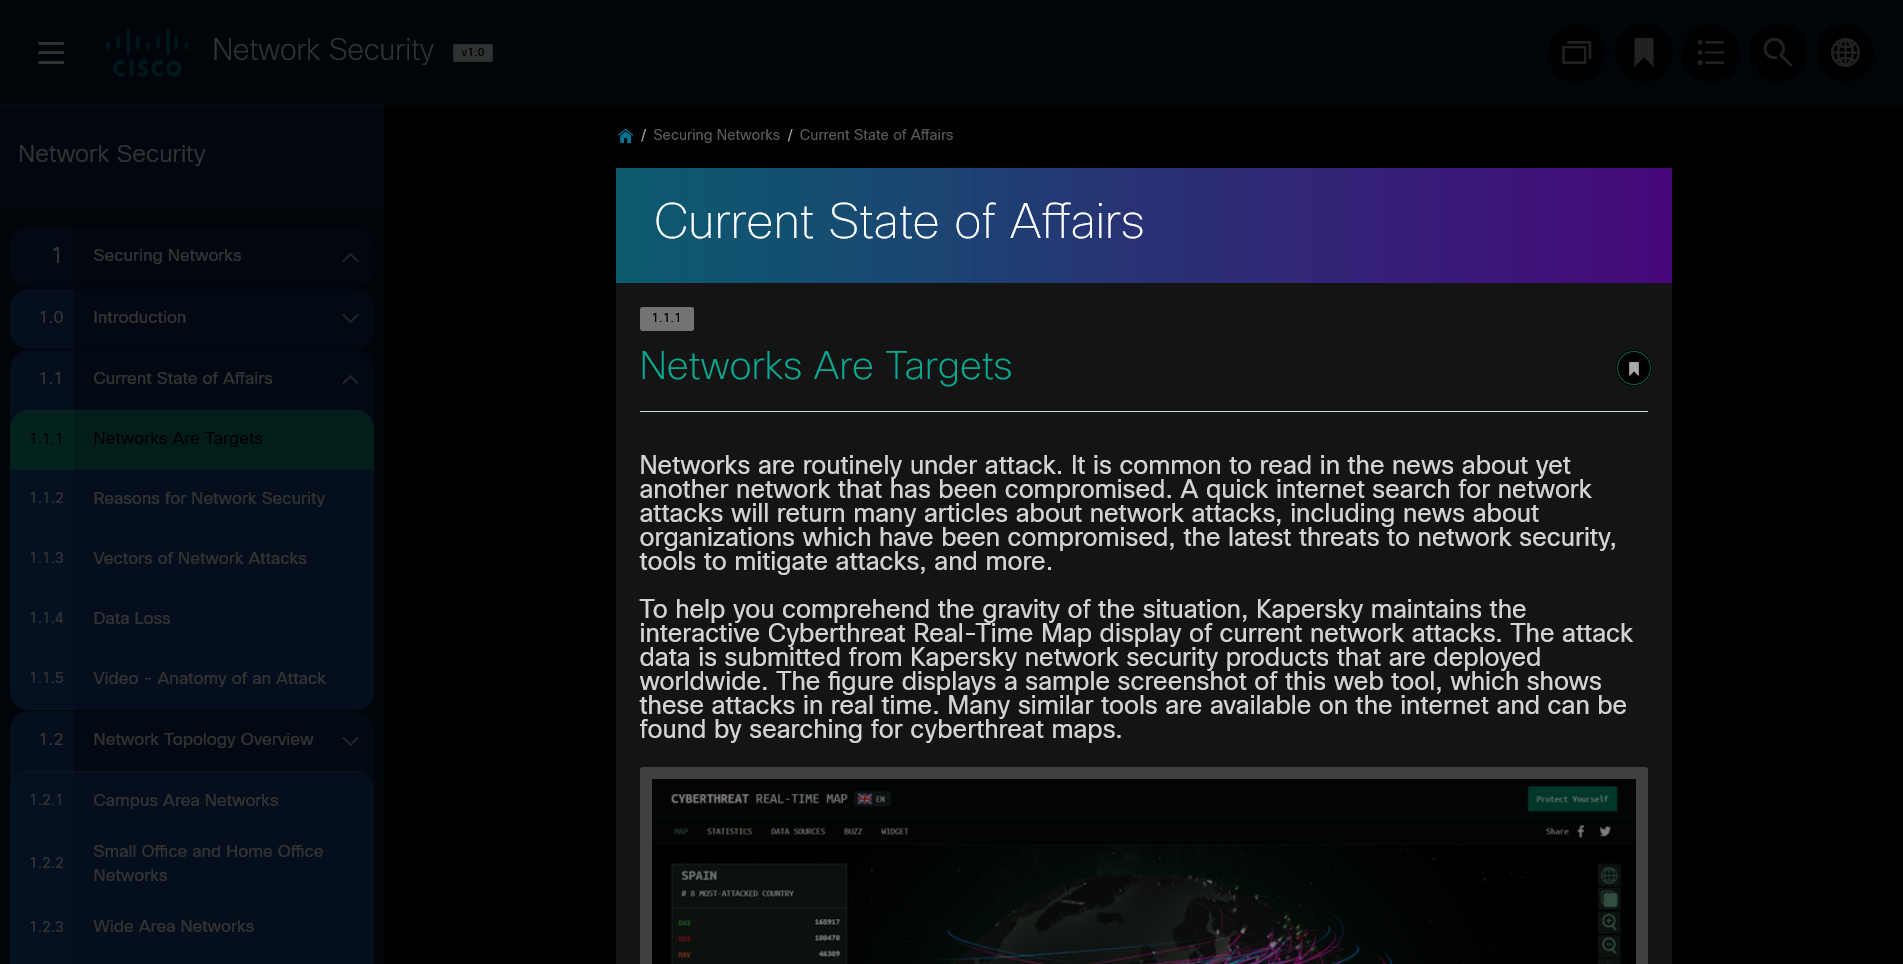
Task: Collapse the Current State of Affairs chevron
Action: point(350,379)
